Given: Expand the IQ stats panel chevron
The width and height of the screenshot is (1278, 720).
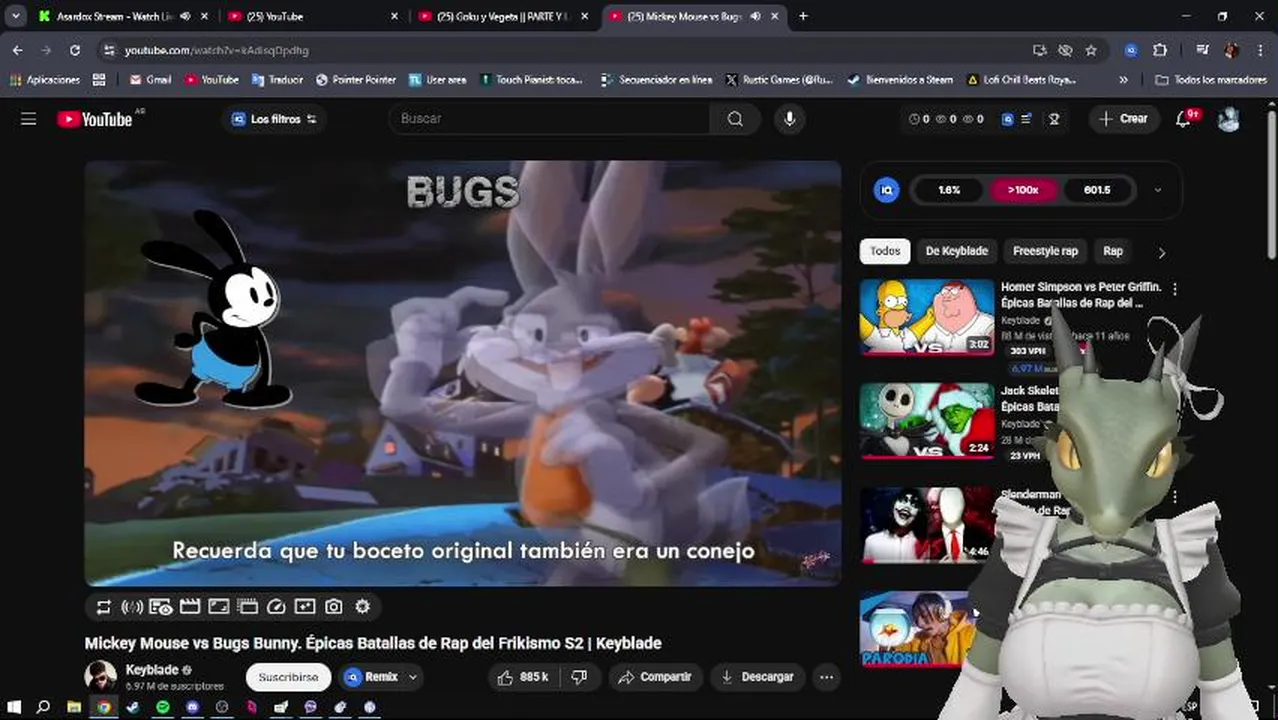Looking at the screenshot, I should tap(1158, 190).
